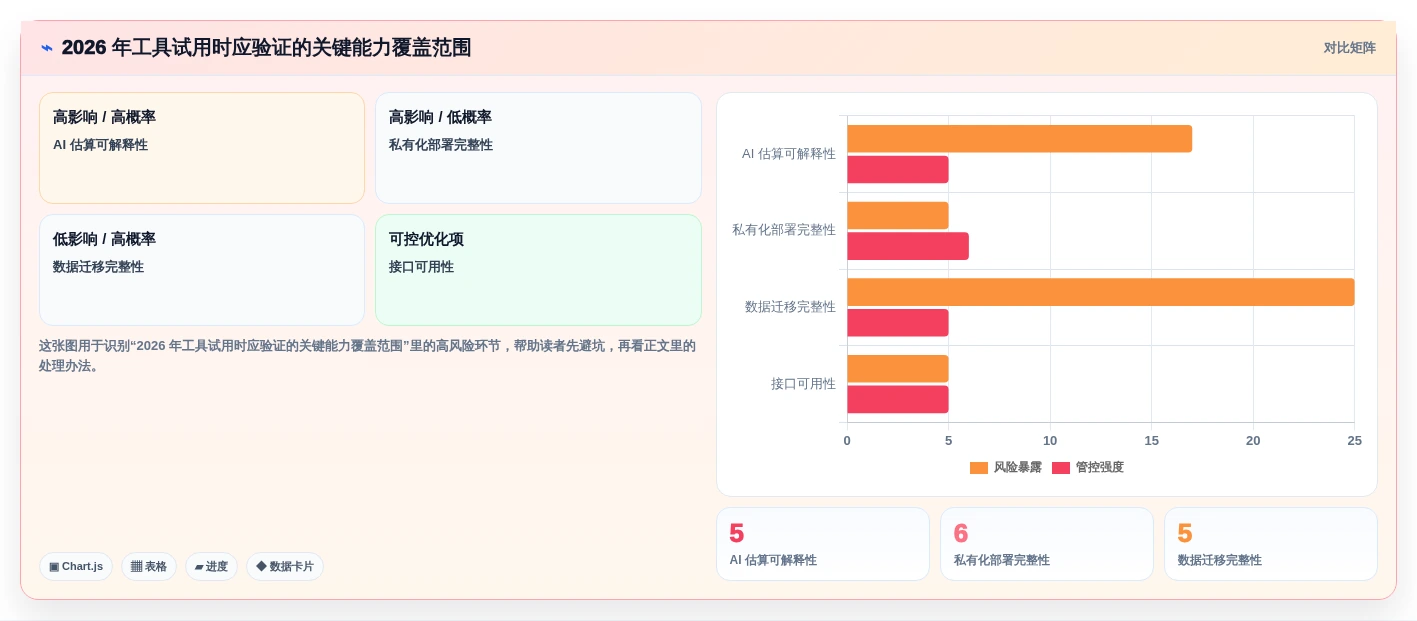Click the red bar for 私有化部署完整性
The image size is (1417, 621).
(x=908, y=246)
